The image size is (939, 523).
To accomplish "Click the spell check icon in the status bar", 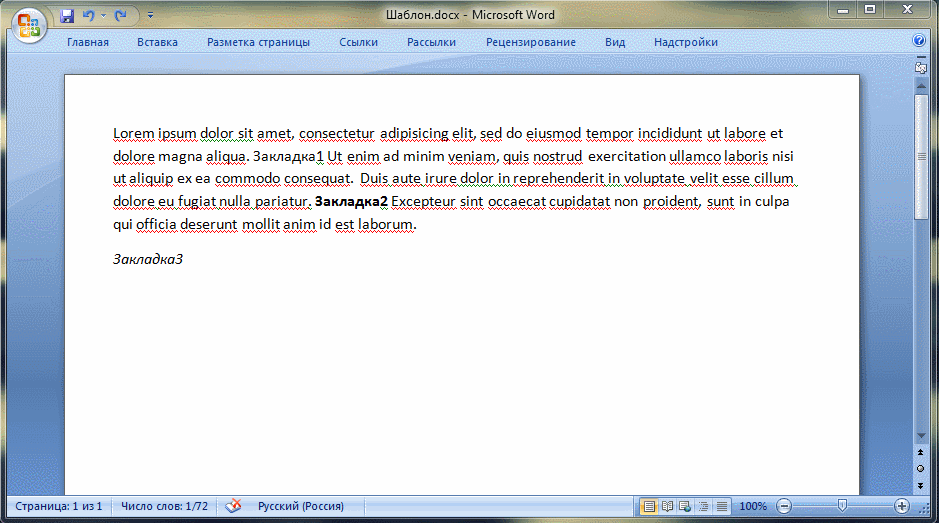I will point(232,506).
